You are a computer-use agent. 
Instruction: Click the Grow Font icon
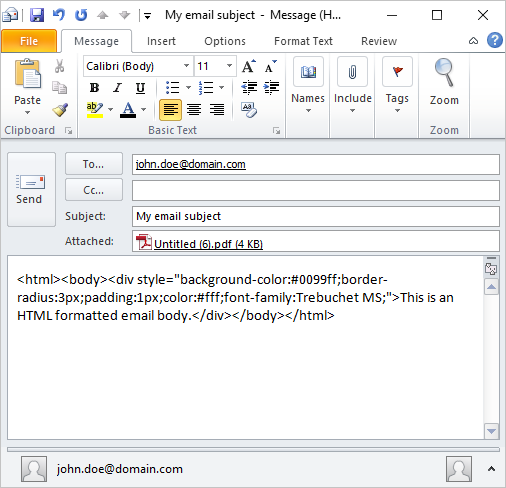coord(249,66)
